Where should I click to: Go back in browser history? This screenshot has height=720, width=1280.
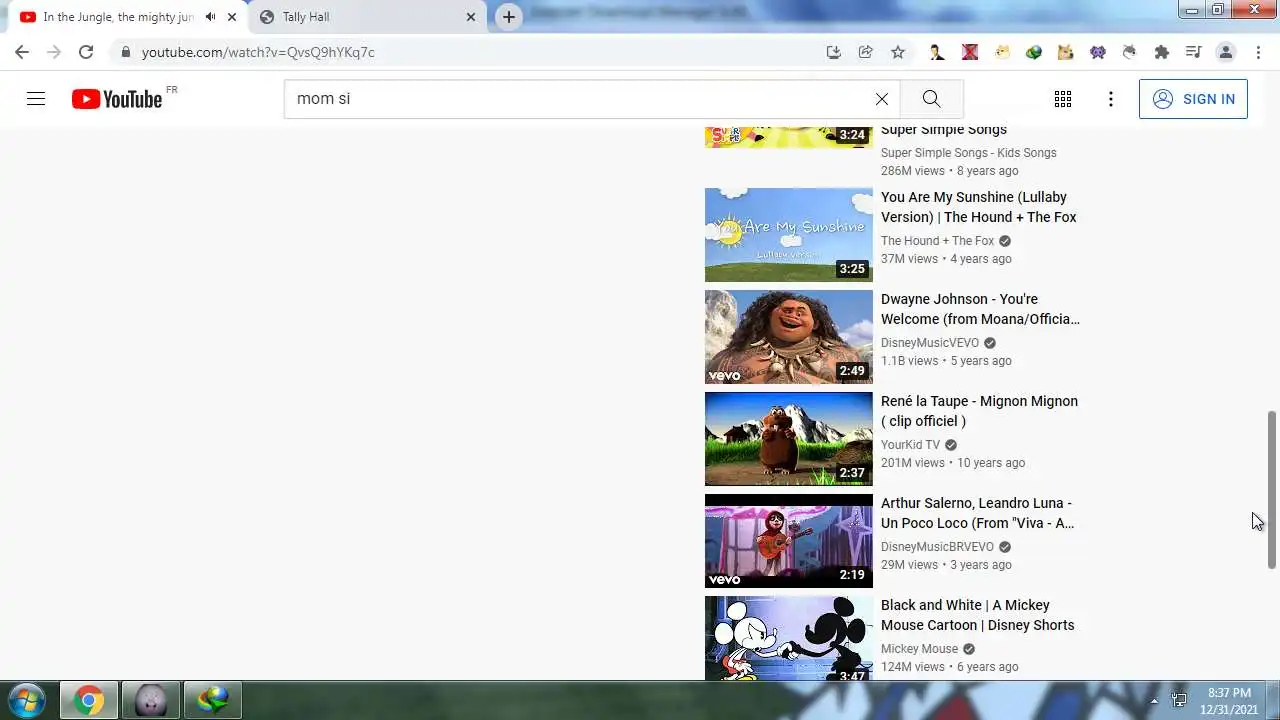point(22,52)
